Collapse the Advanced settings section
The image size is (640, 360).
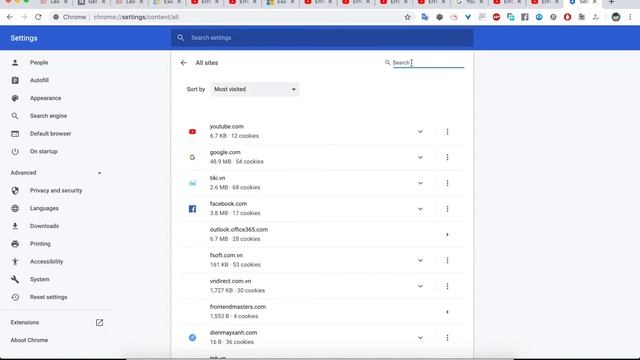(99, 173)
